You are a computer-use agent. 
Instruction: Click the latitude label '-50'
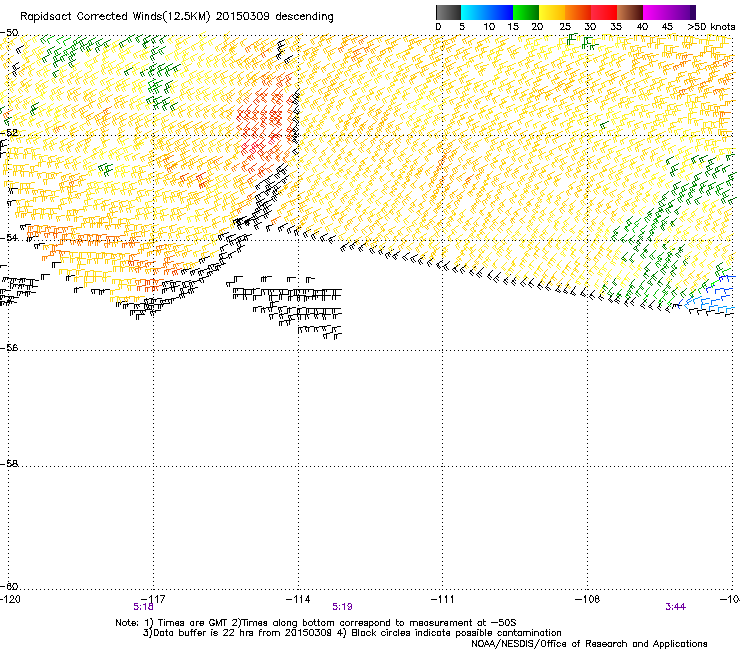coord(9,33)
